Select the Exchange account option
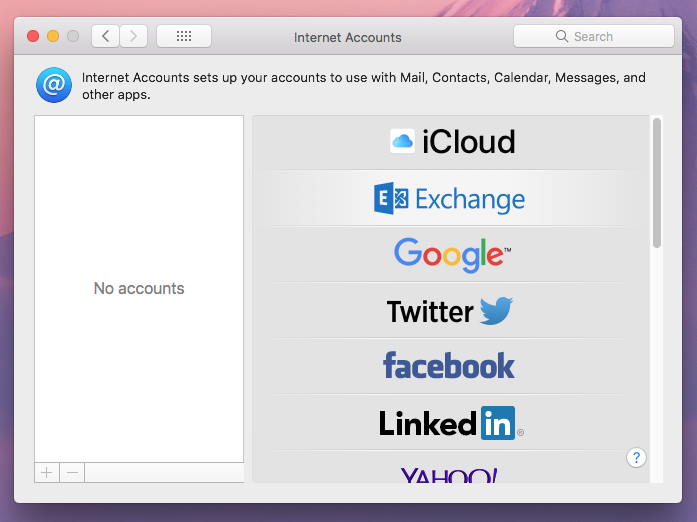697x522 pixels. [451, 198]
